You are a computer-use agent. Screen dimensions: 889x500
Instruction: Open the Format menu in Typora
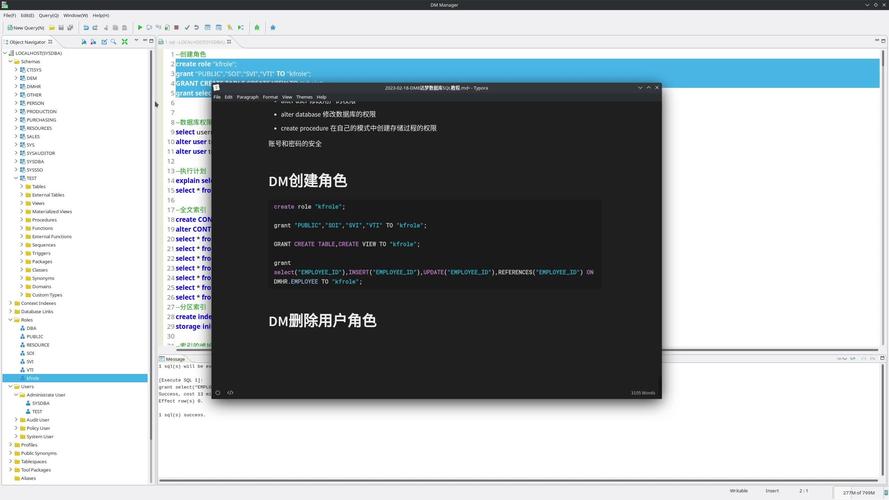point(270,97)
